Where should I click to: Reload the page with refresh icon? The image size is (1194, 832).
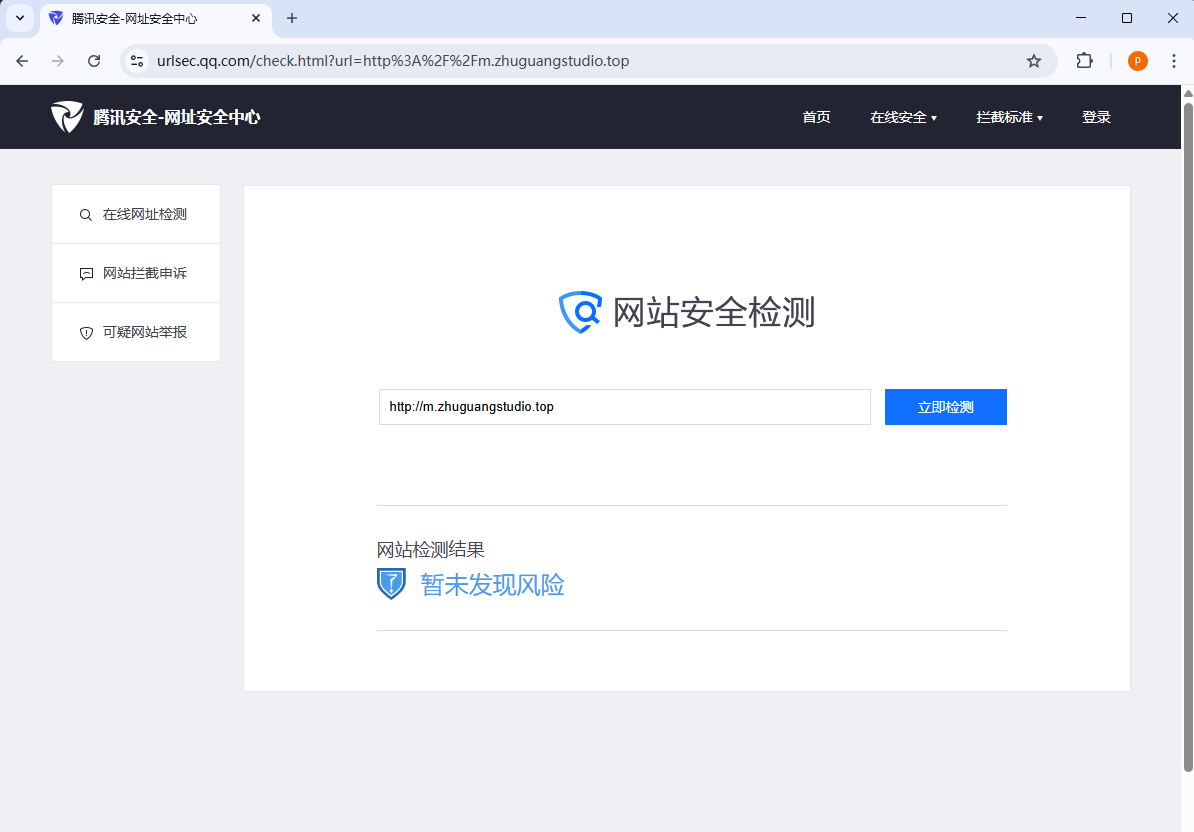pos(94,61)
